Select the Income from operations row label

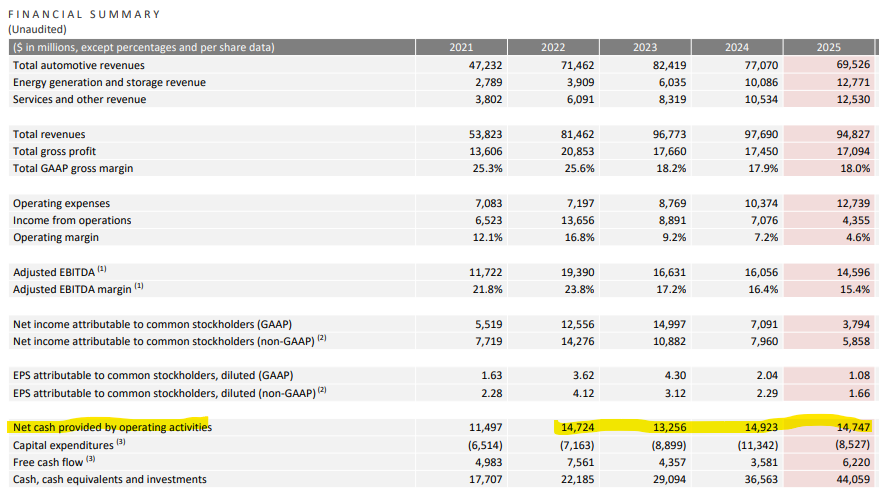coord(72,220)
